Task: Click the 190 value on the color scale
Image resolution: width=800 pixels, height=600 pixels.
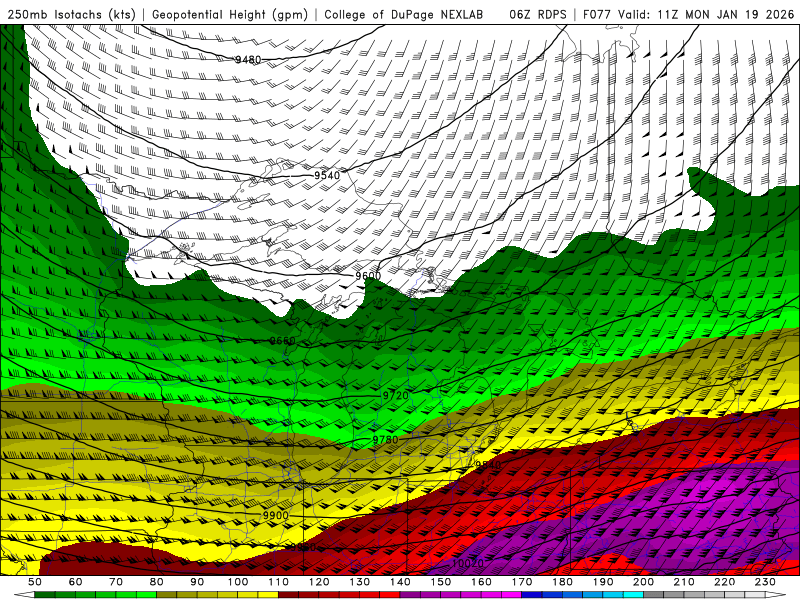Action: pyautogui.click(x=603, y=582)
